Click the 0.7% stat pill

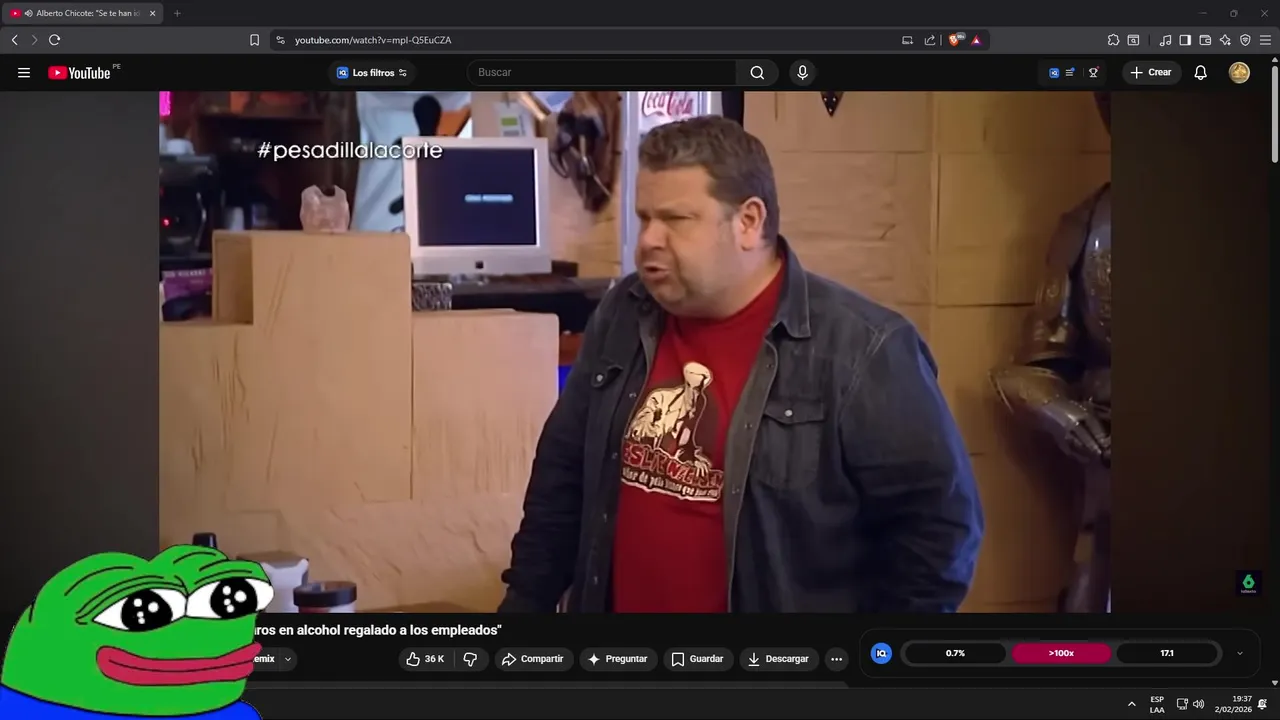[955, 653]
